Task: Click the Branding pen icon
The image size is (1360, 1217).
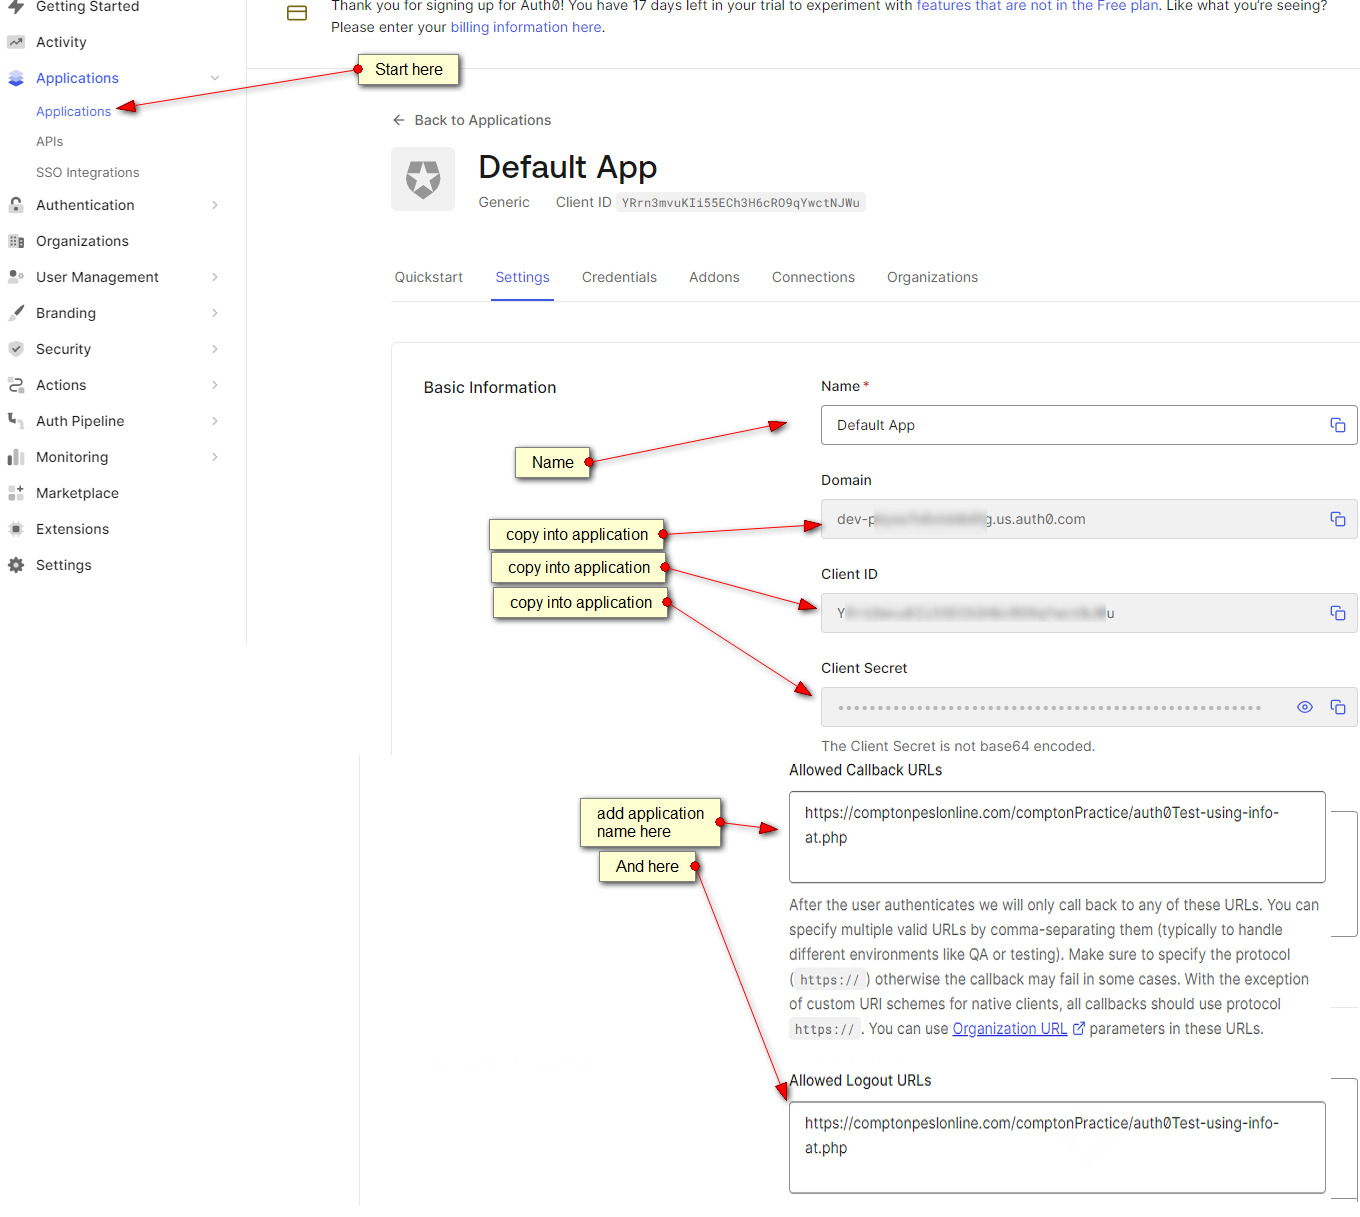Action: click(16, 313)
